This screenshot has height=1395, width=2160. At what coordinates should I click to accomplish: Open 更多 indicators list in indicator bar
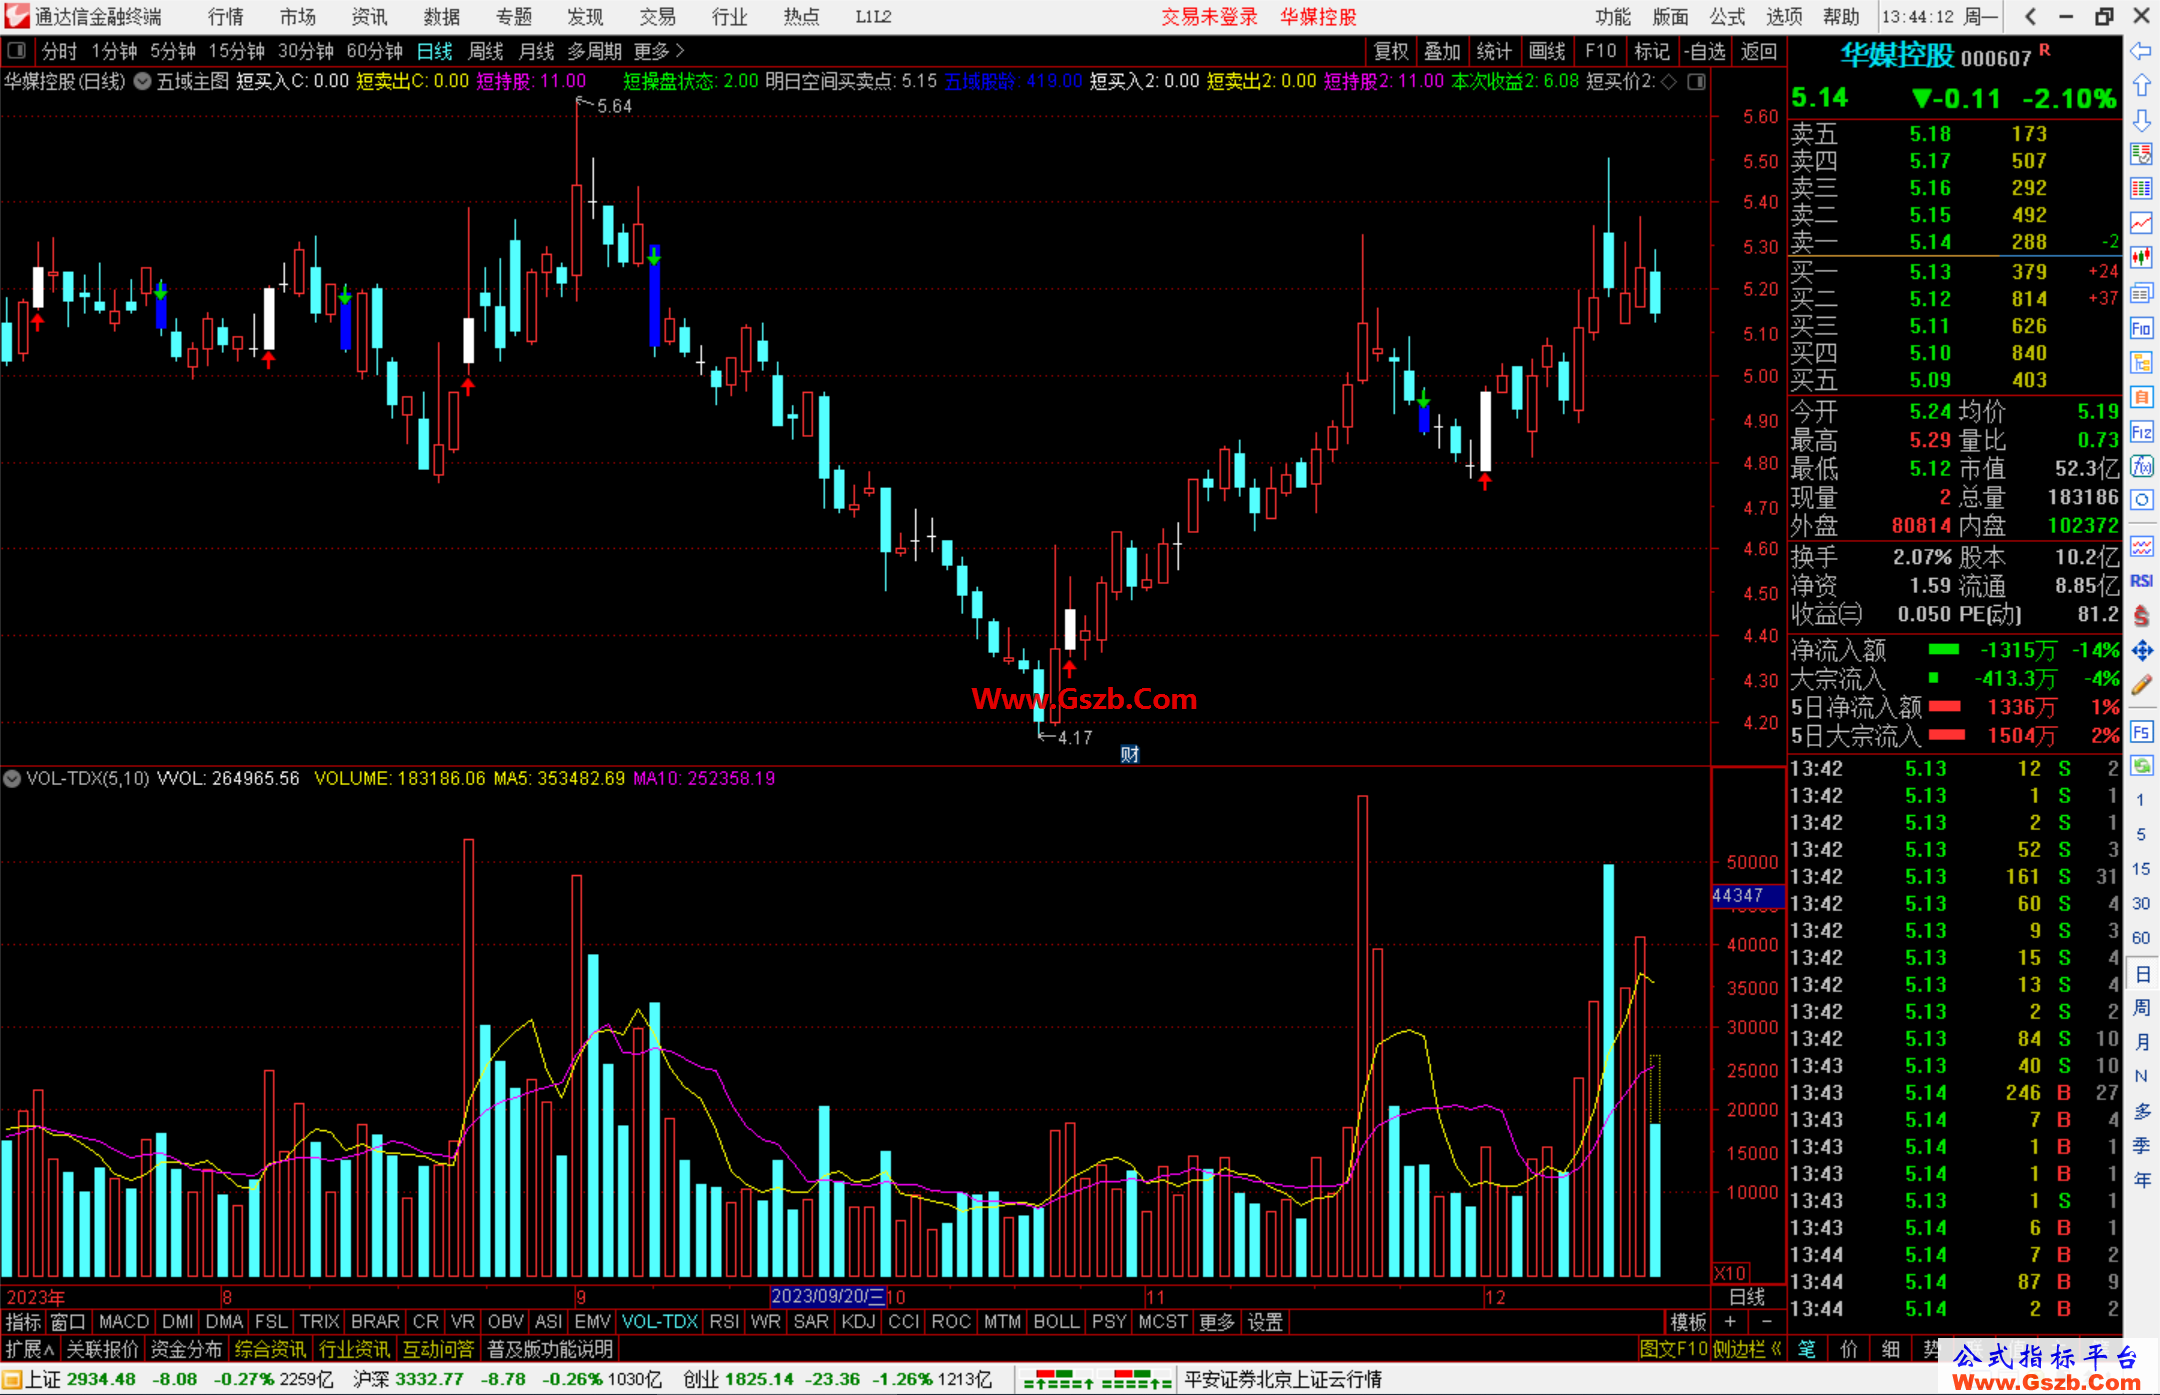(x=1217, y=1322)
